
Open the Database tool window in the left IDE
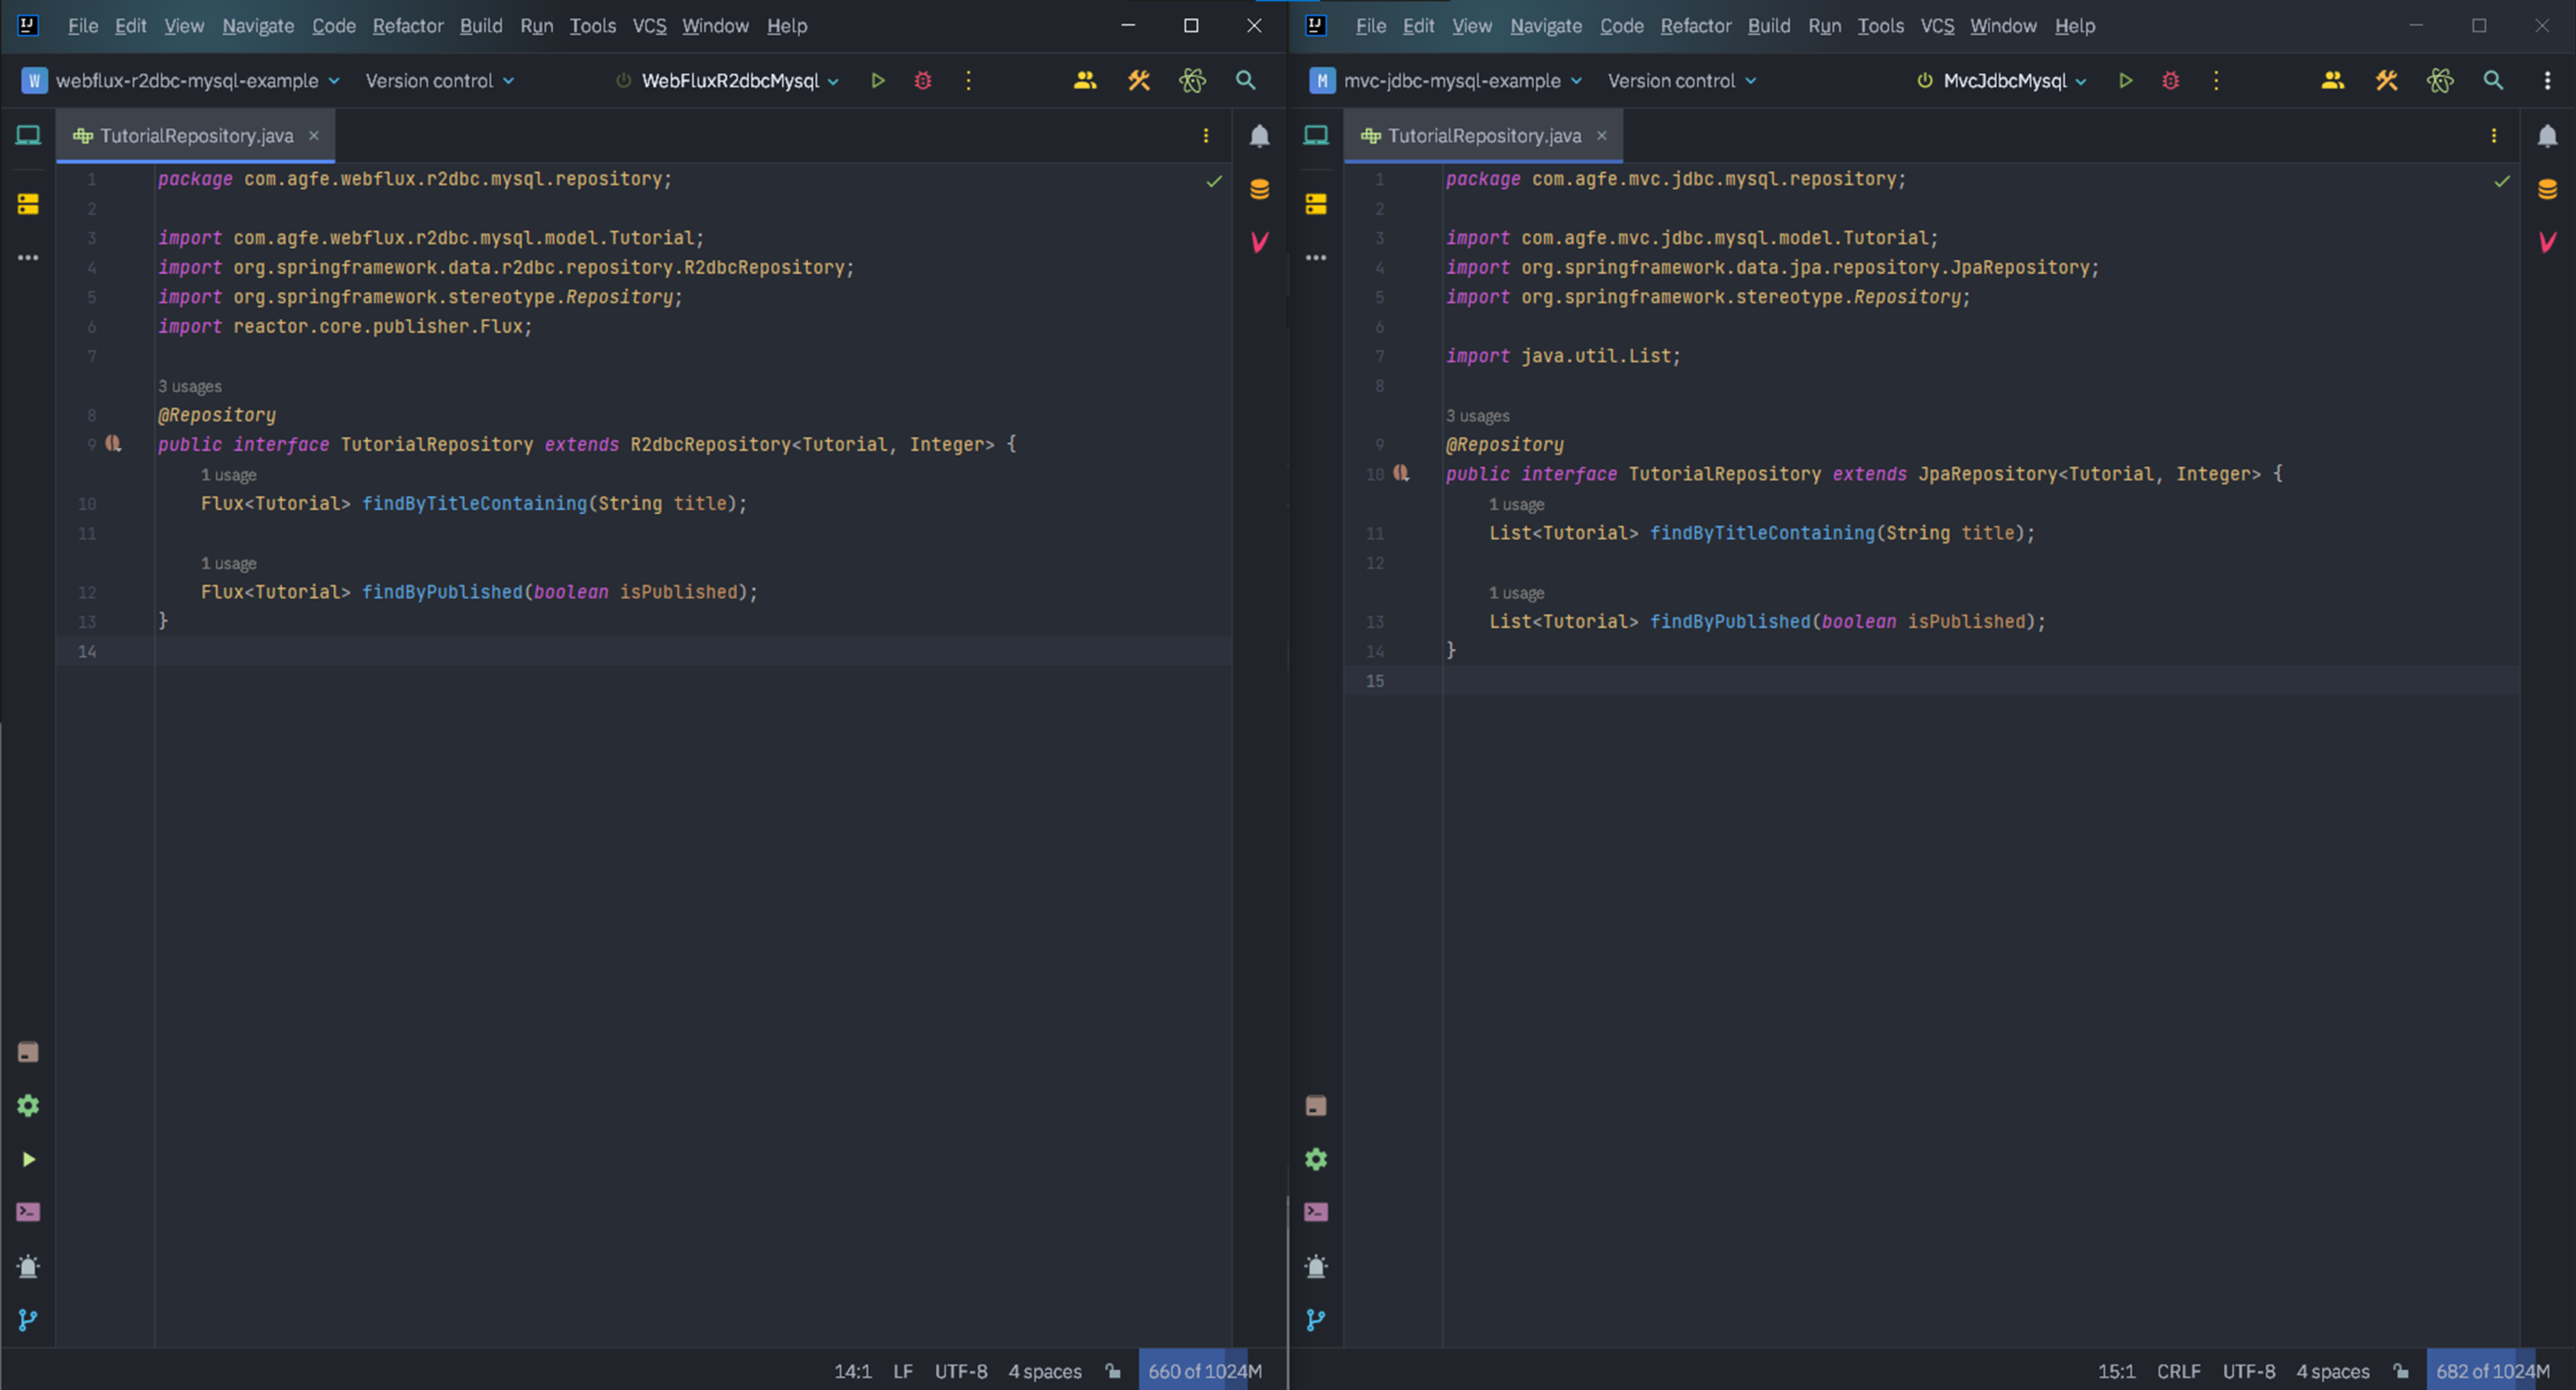tap(1259, 189)
